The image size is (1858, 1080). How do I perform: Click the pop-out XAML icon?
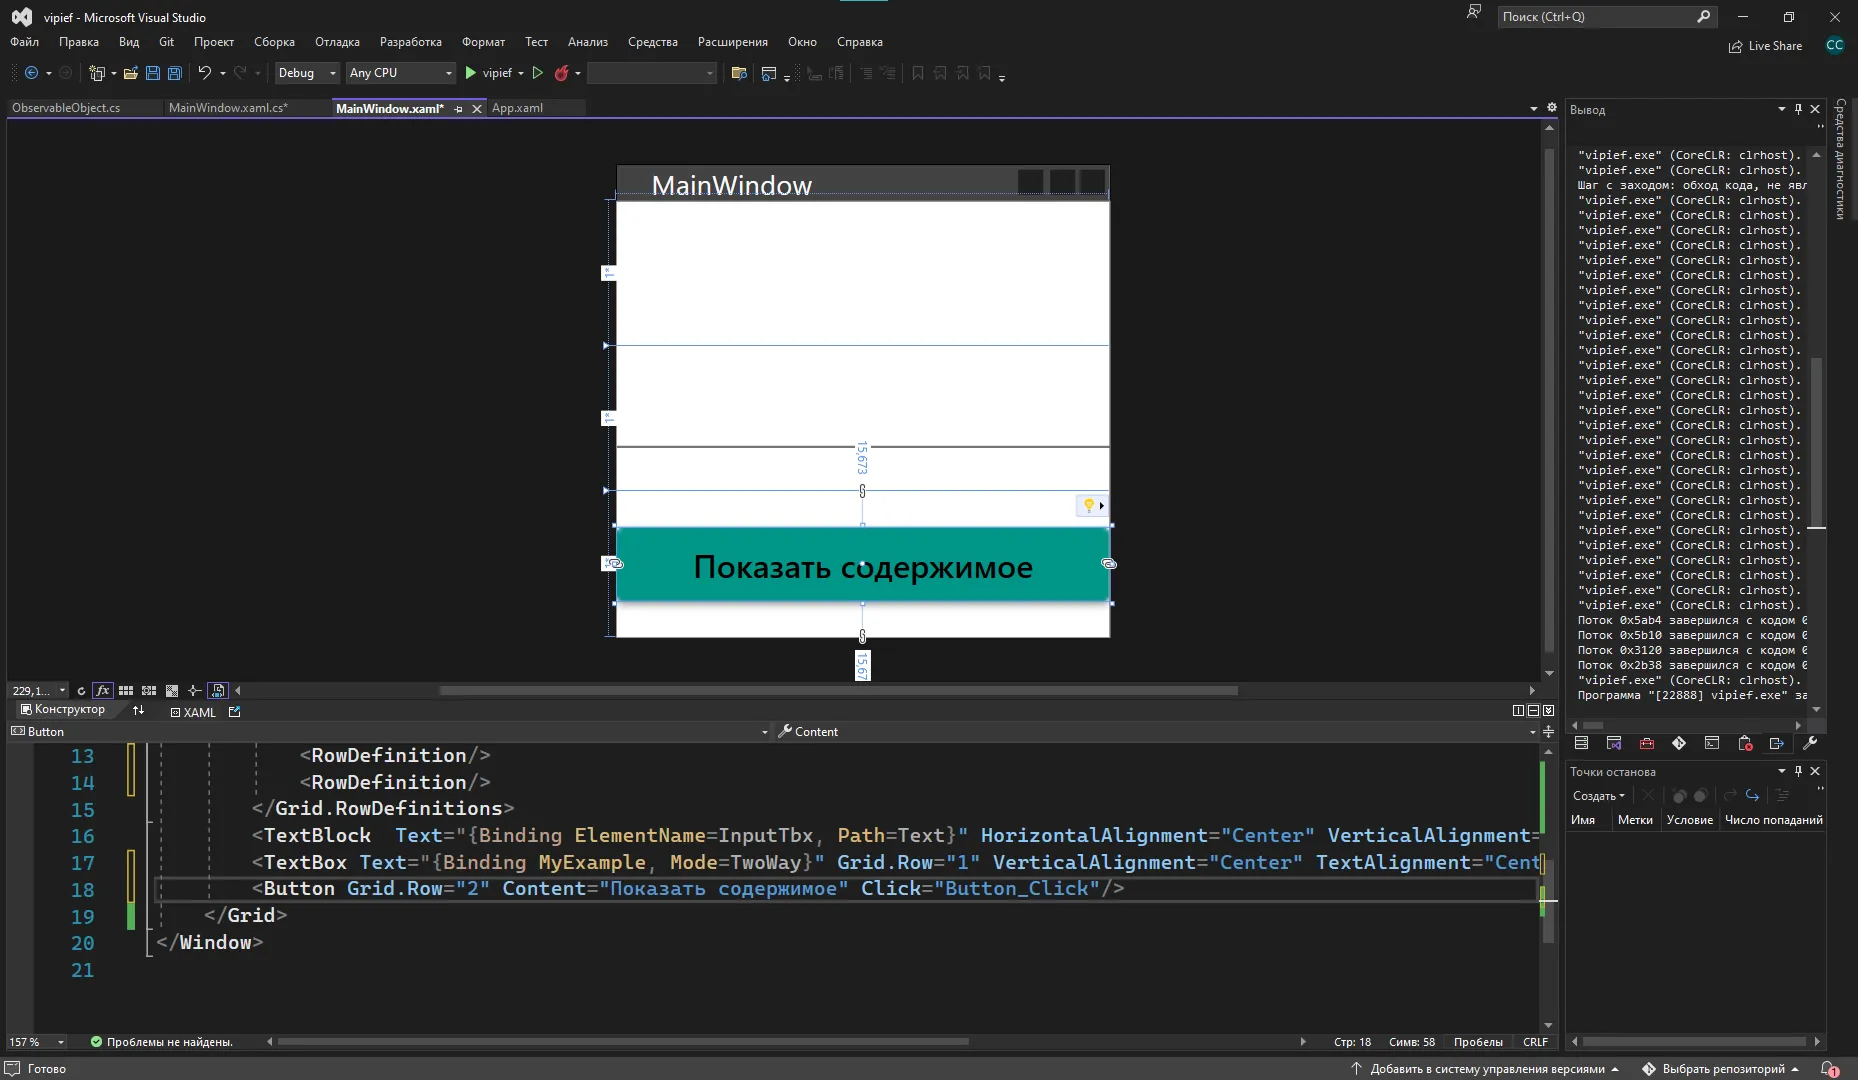235,712
